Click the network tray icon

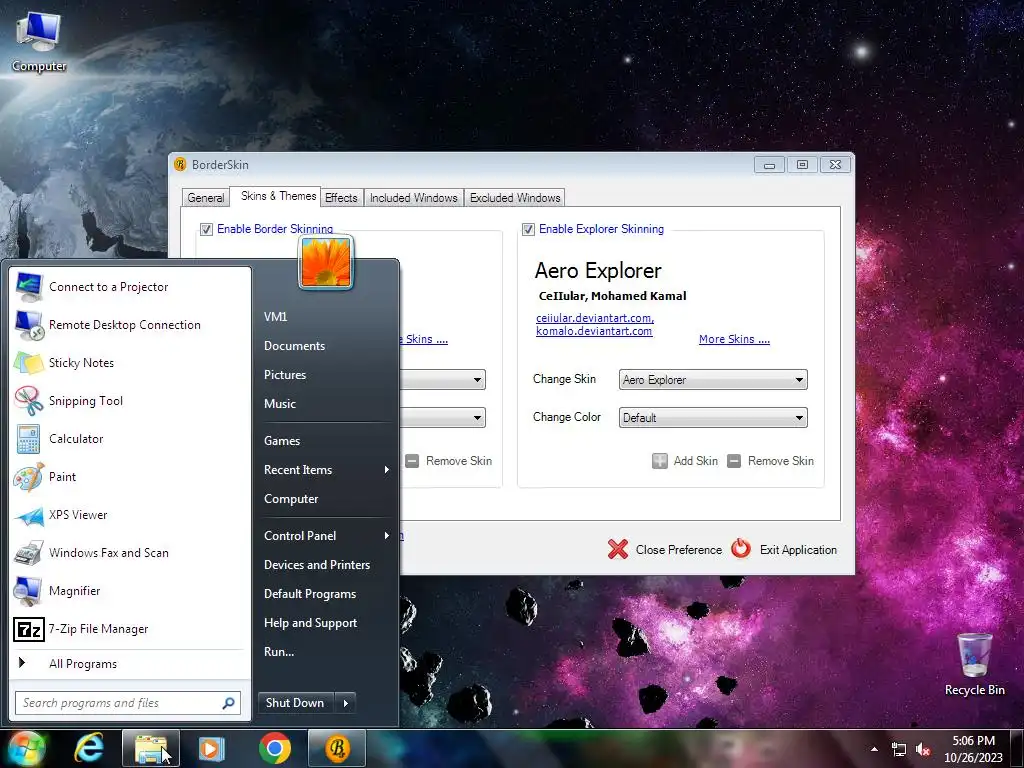click(899, 750)
